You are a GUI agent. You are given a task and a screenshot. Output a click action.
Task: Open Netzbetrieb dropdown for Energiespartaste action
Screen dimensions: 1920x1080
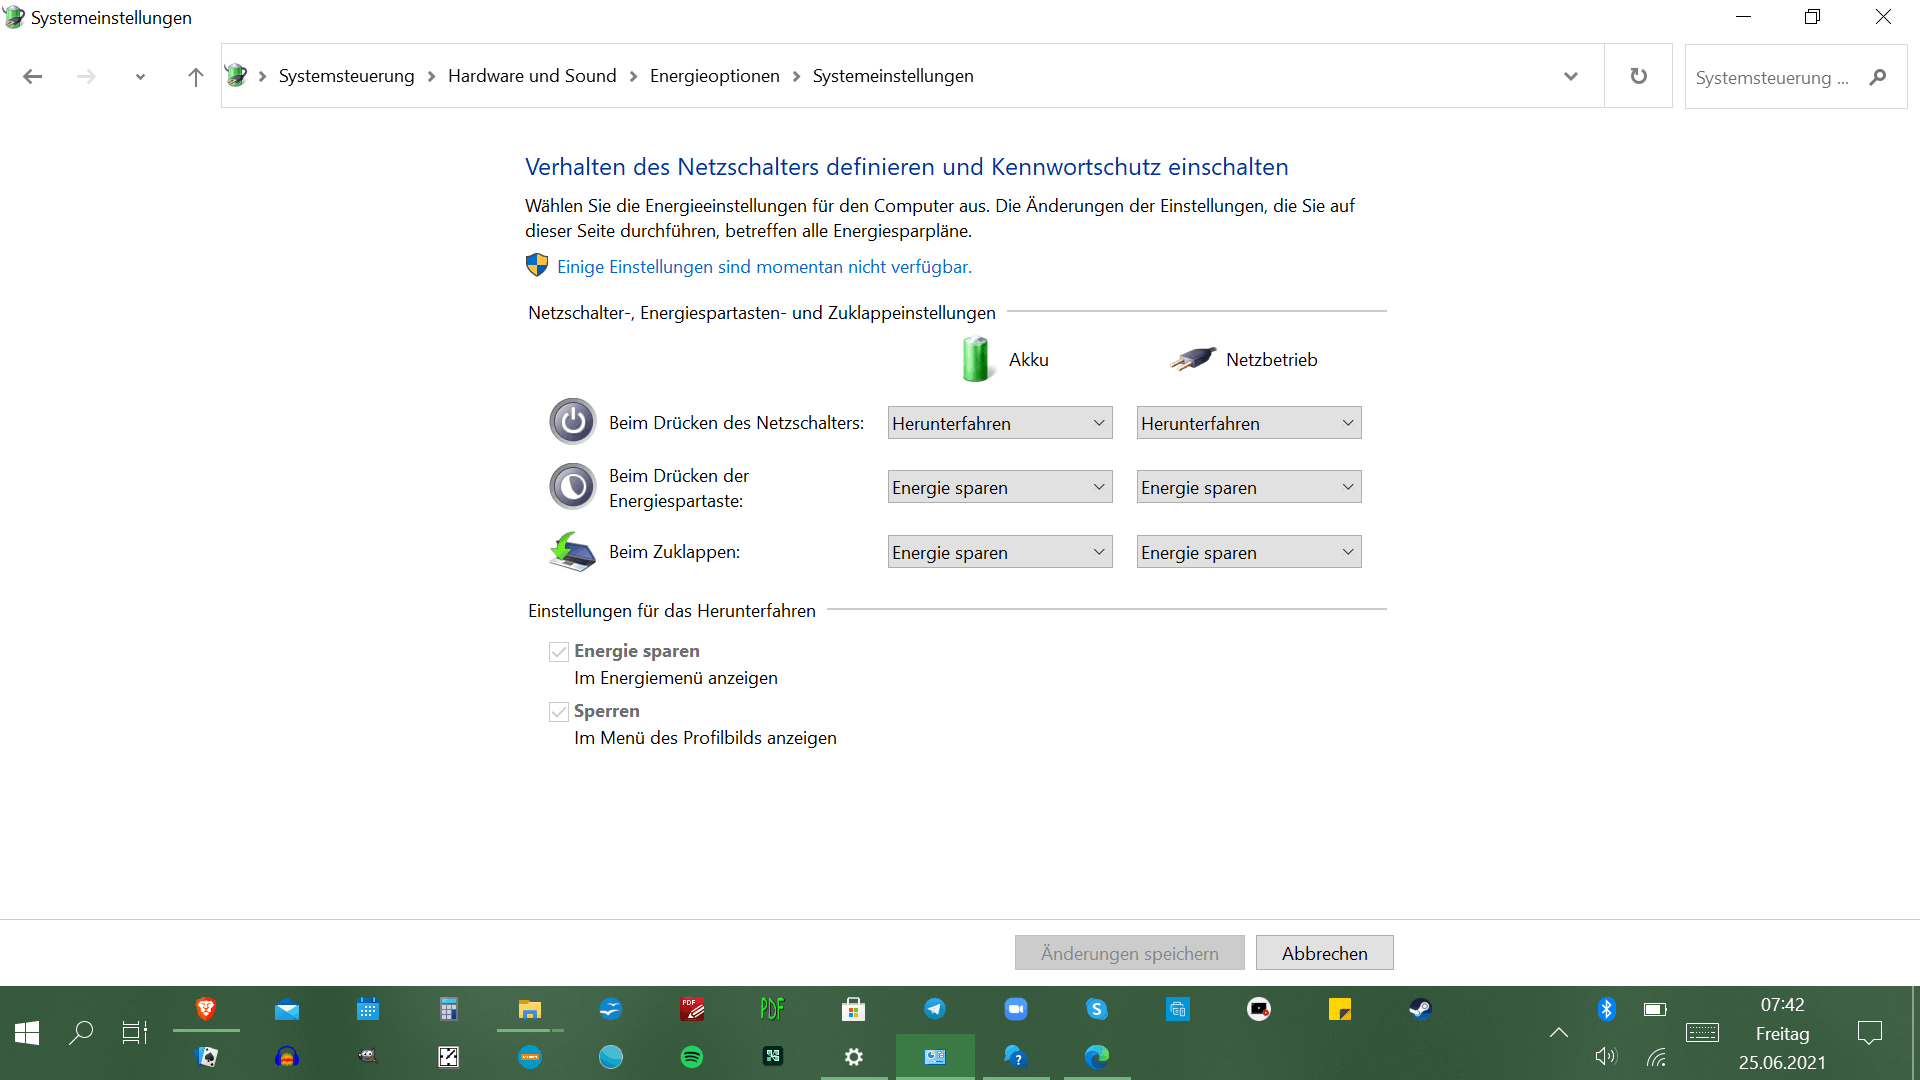point(1248,487)
